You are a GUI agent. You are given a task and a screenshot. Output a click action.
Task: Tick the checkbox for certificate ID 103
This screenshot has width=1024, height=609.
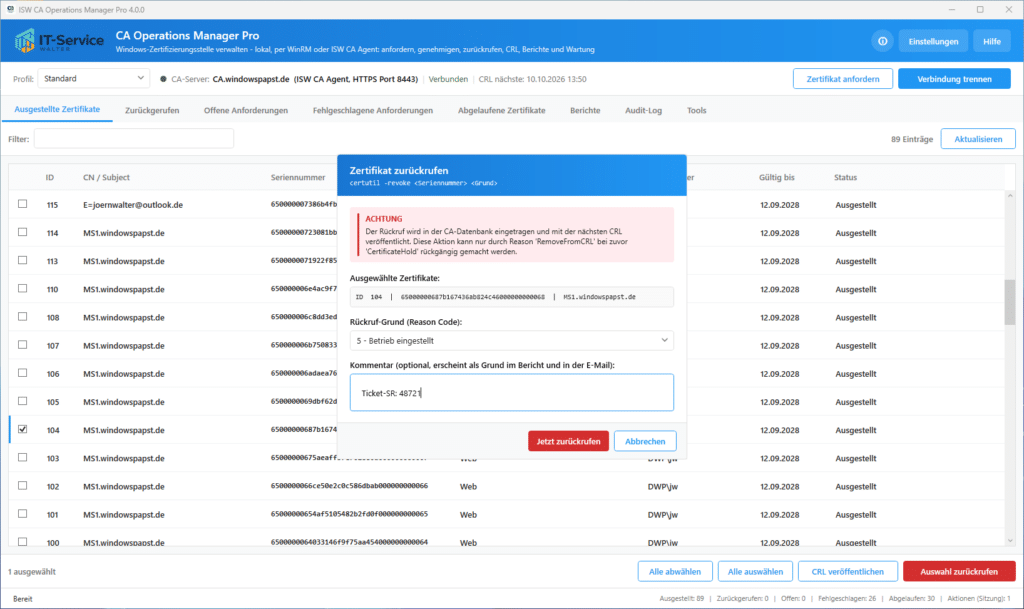click(23, 458)
